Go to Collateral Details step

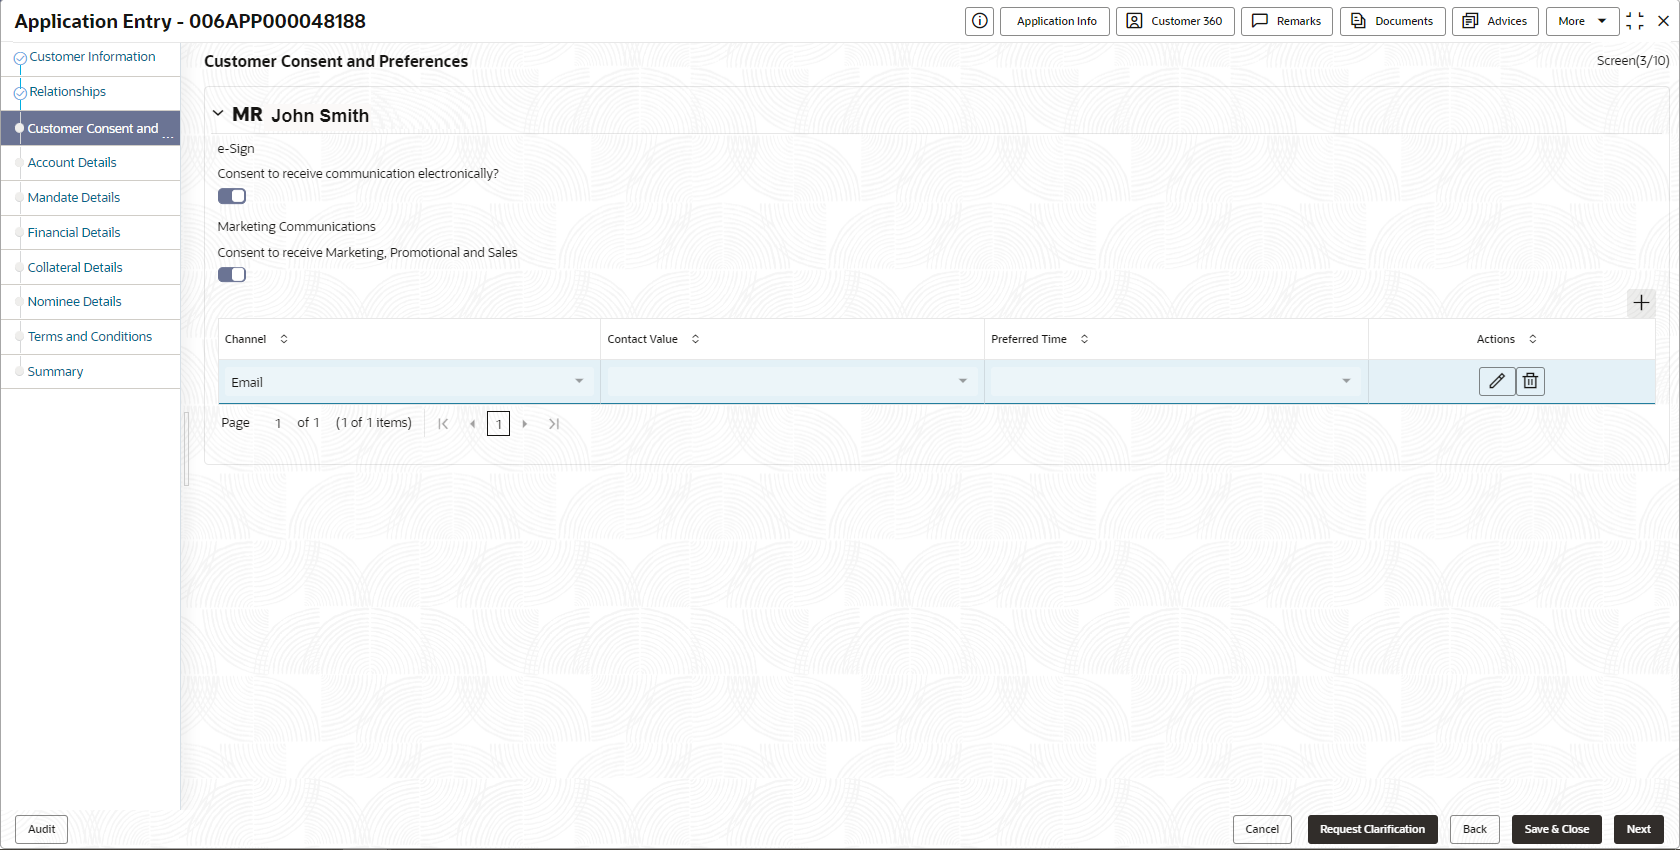coord(75,268)
